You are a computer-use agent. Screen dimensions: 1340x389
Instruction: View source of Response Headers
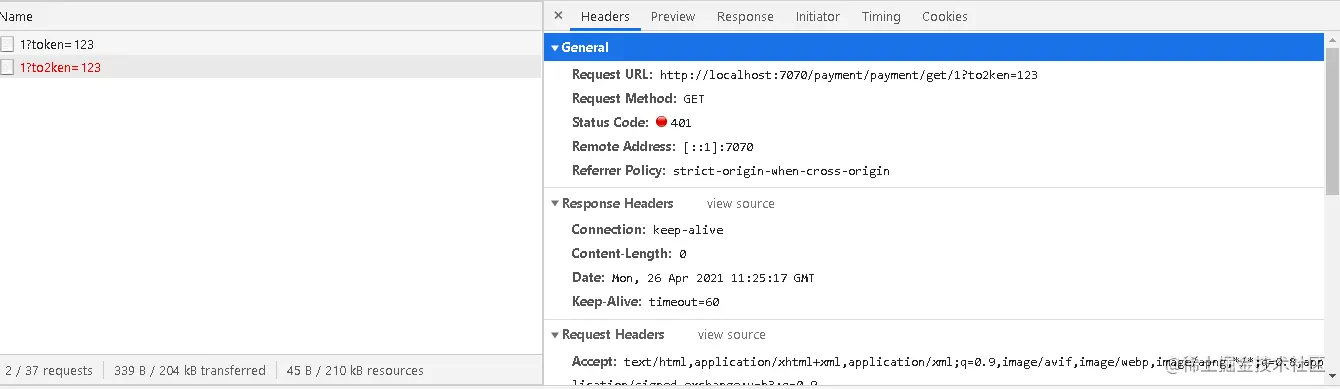(741, 203)
